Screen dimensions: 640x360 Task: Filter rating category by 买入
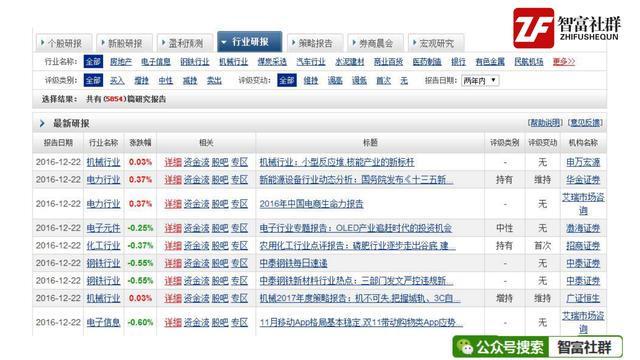[117, 80]
